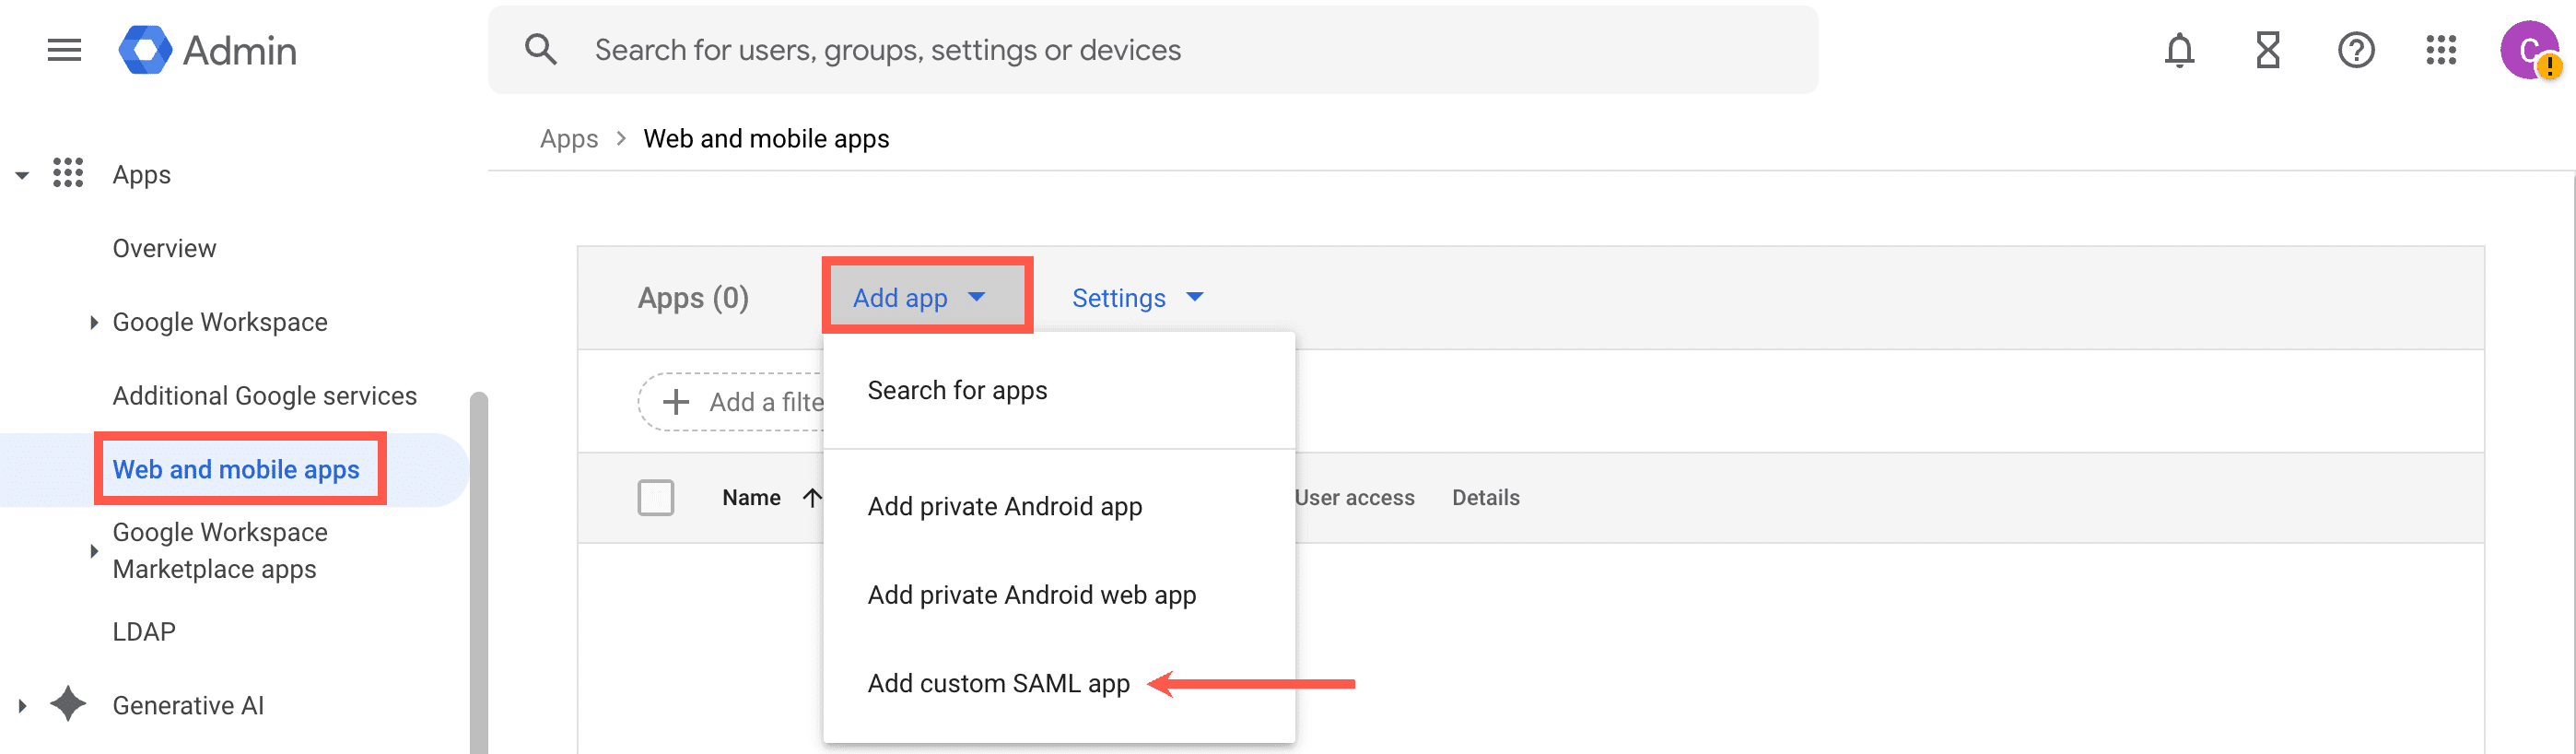Image resolution: width=2576 pixels, height=754 pixels.
Task: Open the notifications bell
Action: pos(2179,50)
